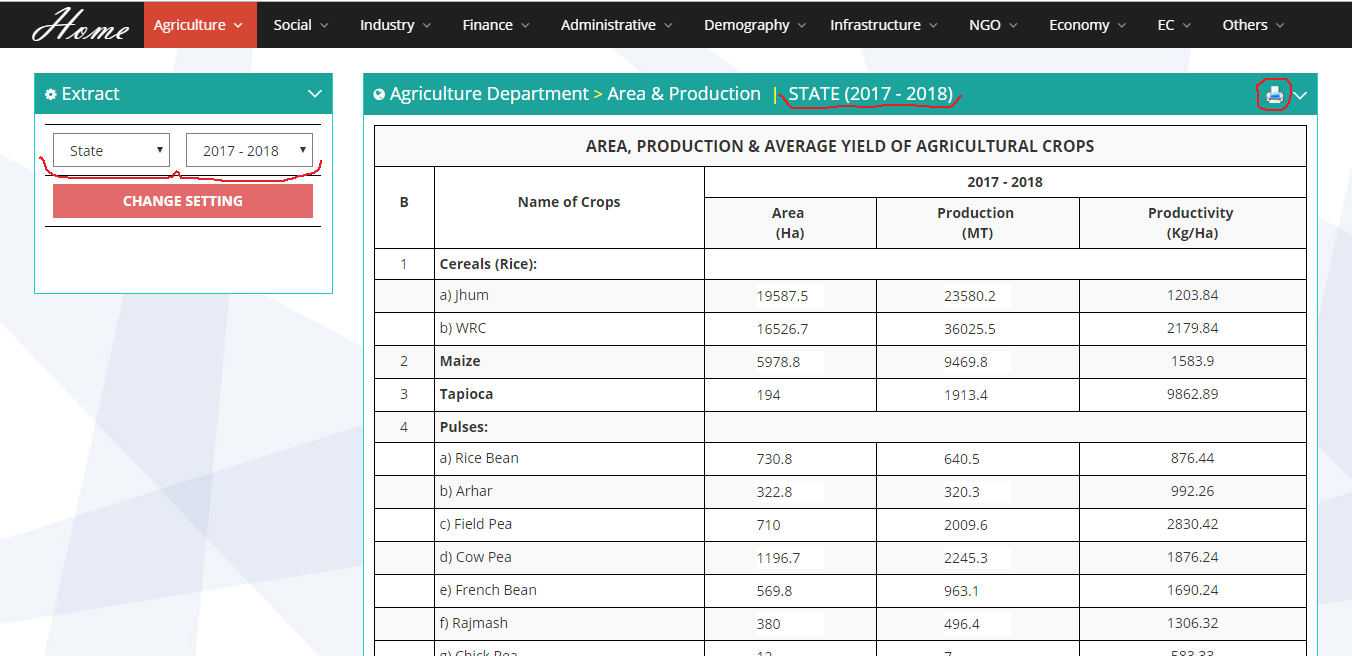1352x656 pixels.
Task: Open the Economy menu
Action: [x=1086, y=25]
